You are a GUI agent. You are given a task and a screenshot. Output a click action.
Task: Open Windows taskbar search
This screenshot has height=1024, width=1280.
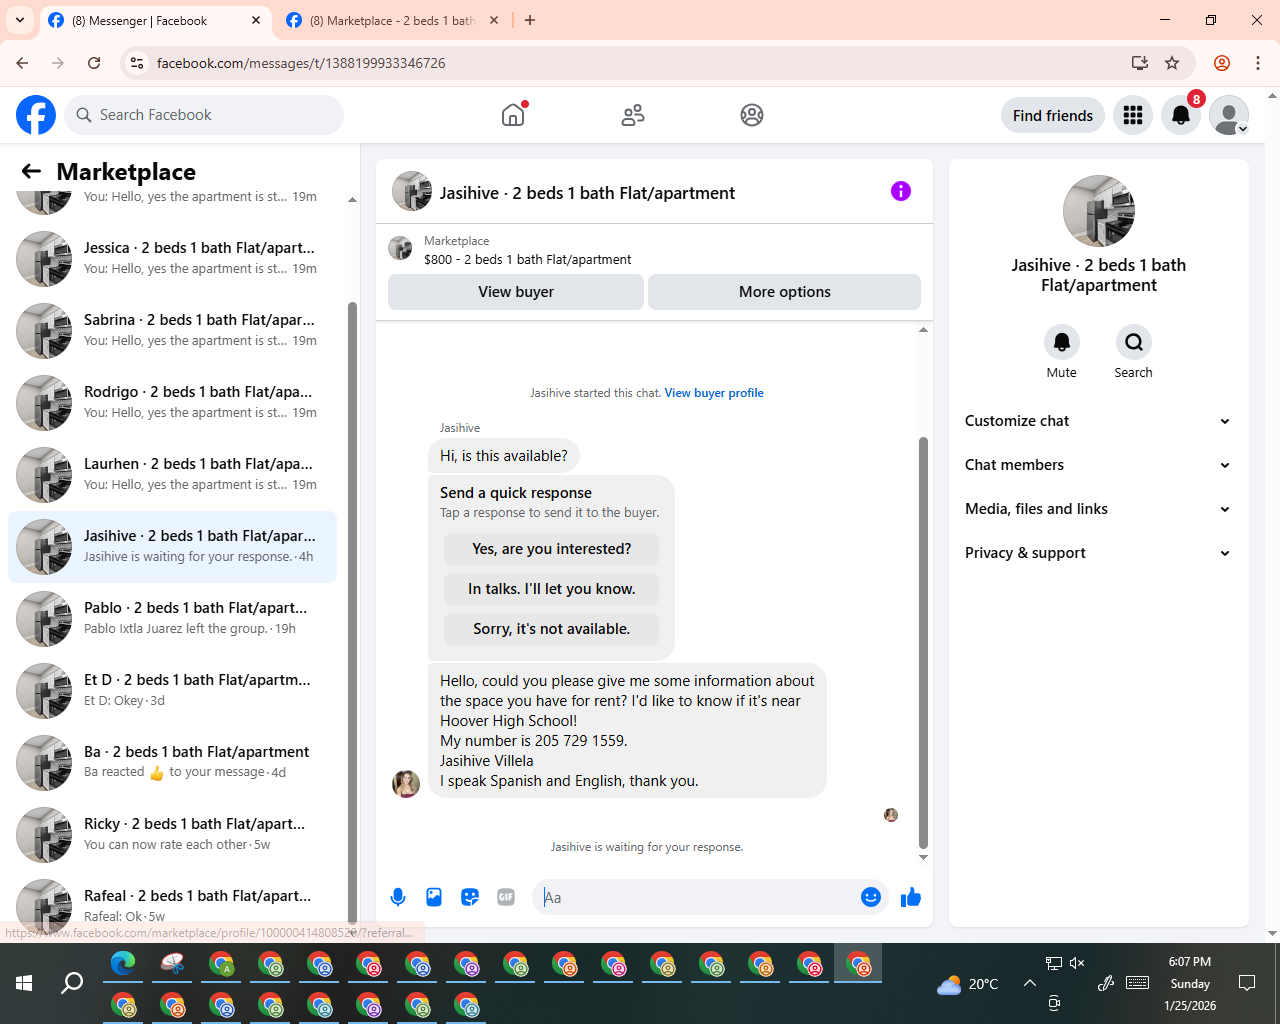(x=72, y=983)
